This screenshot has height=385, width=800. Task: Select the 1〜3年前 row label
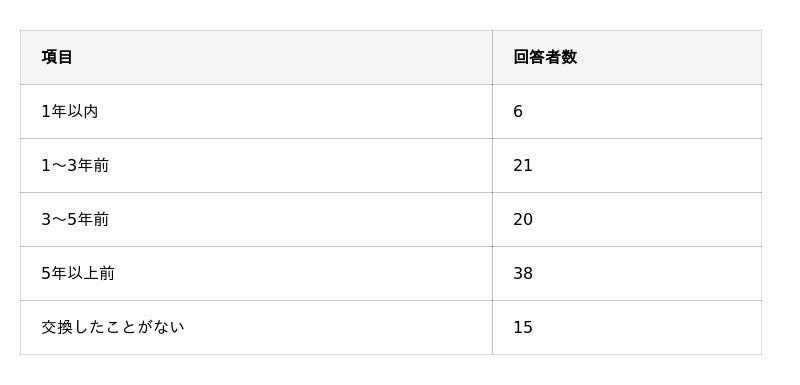point(75,165)
